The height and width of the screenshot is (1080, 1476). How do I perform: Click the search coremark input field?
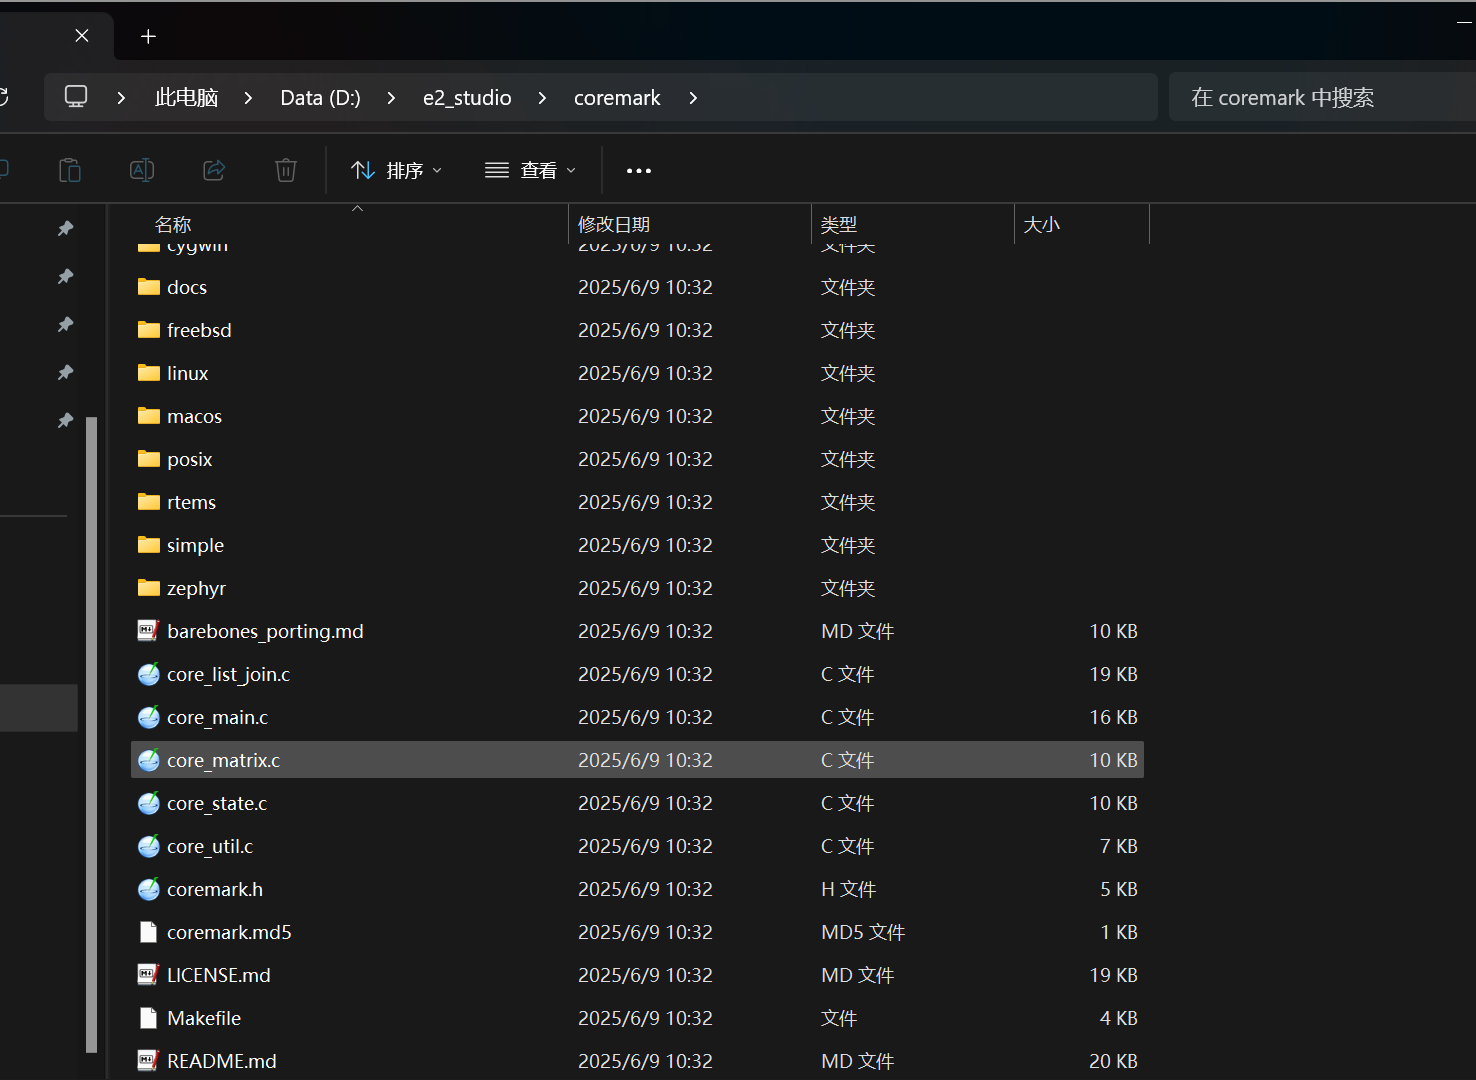[1322, 98]
